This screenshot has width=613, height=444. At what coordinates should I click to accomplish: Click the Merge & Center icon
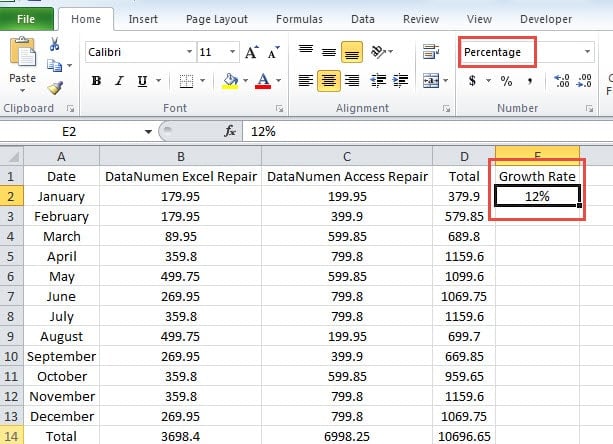coord(431,81)
